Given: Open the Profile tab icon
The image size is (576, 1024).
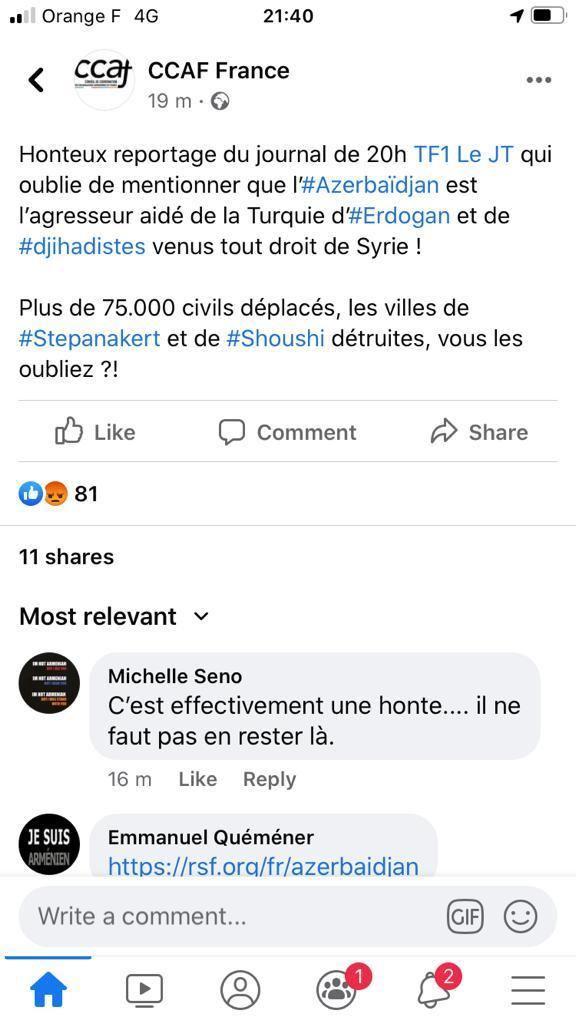Looking at the screenshot, I should tap(240, 991).
